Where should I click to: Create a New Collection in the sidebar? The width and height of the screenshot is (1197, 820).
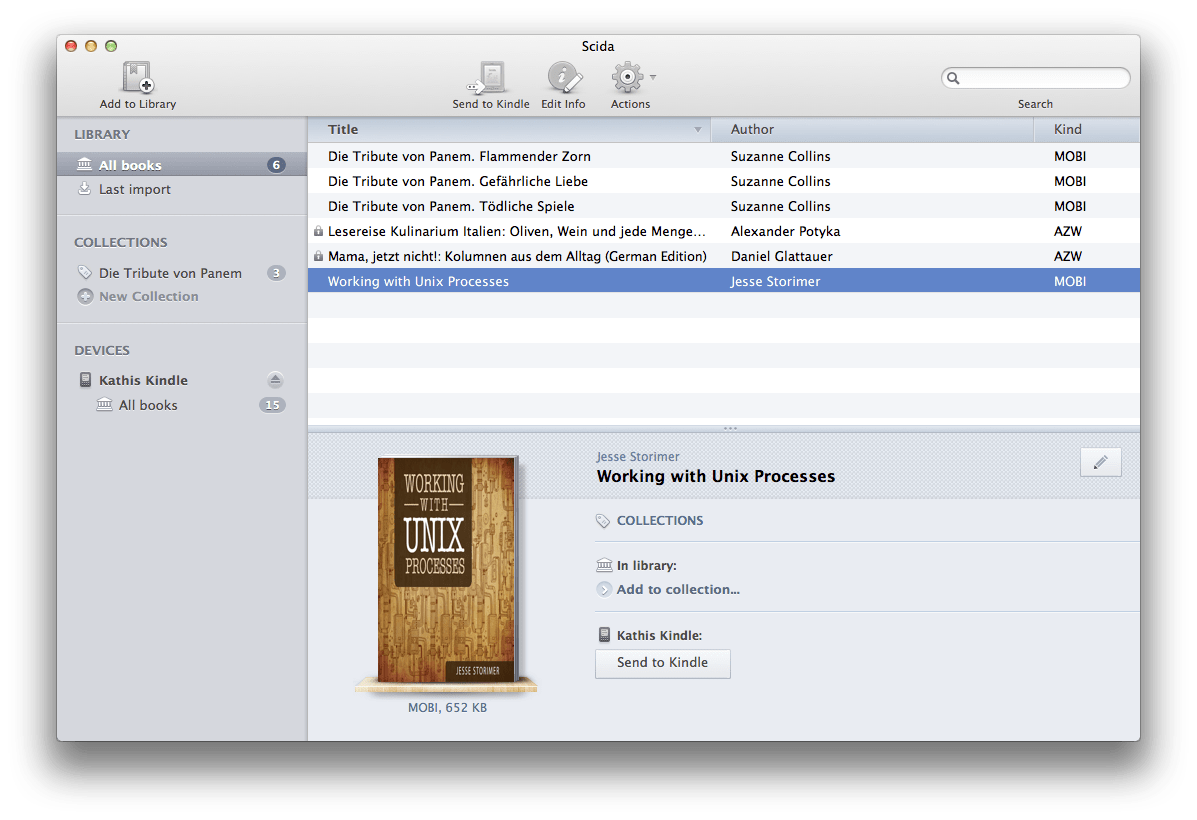148,296
